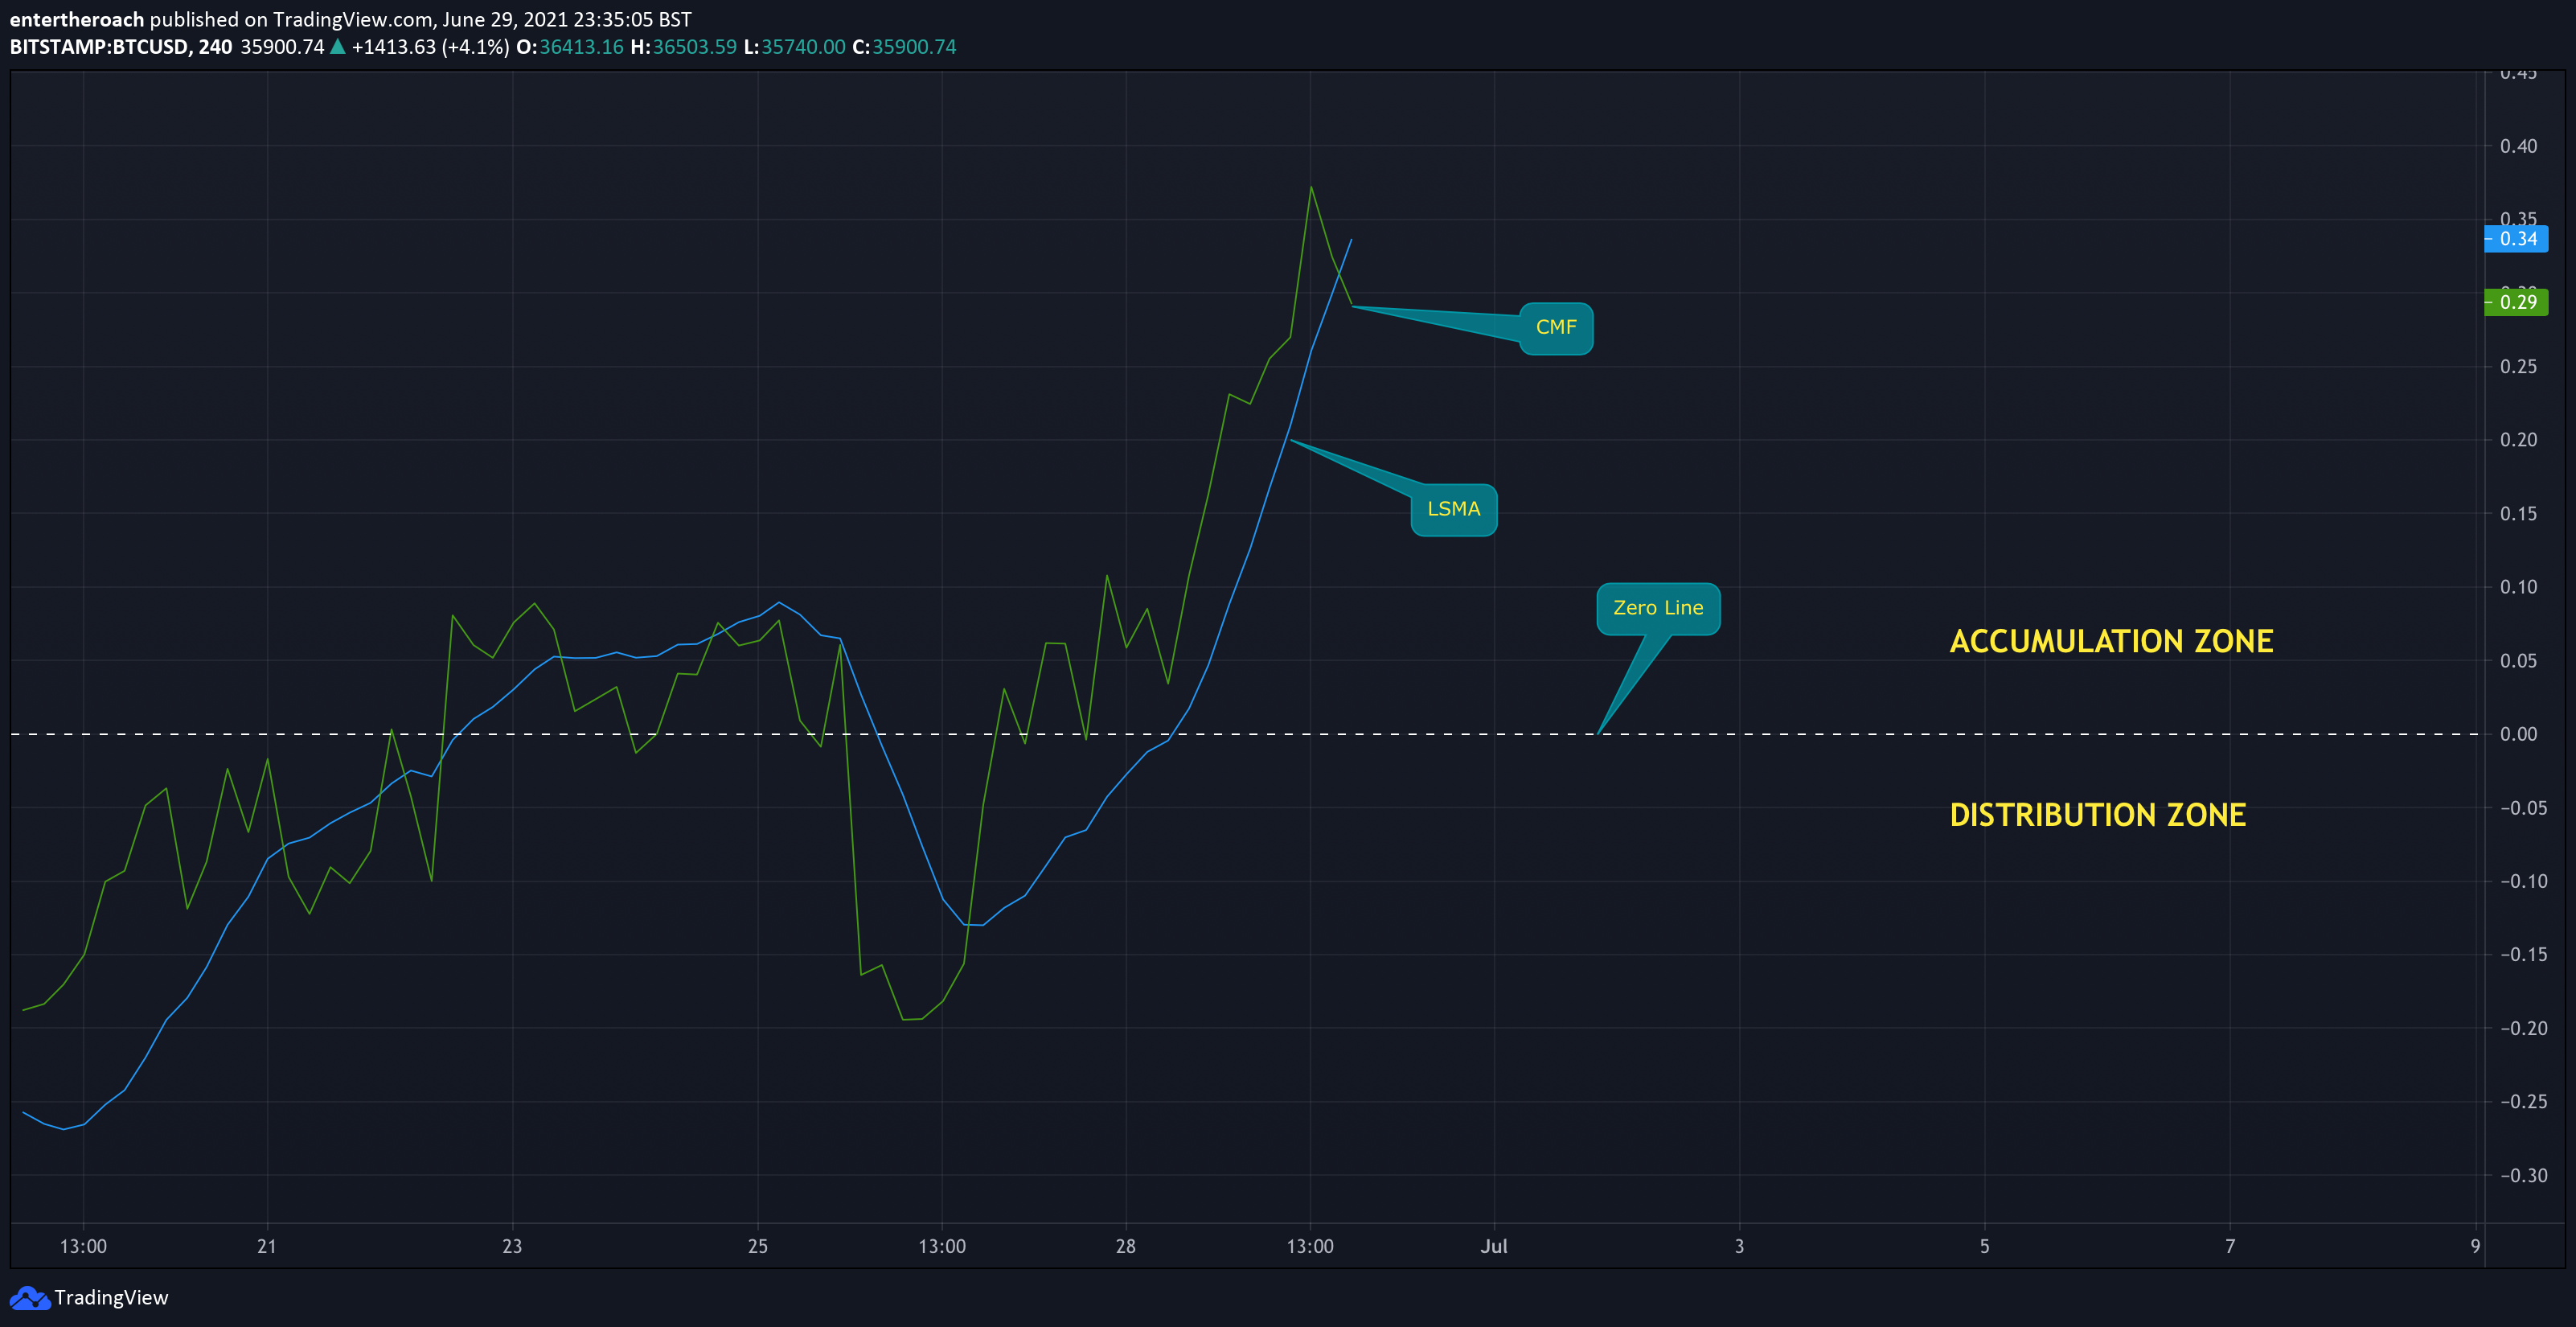Click the entertheroach author name
This screenshot has height=1327, width=2576.
[x=77, y=19]
